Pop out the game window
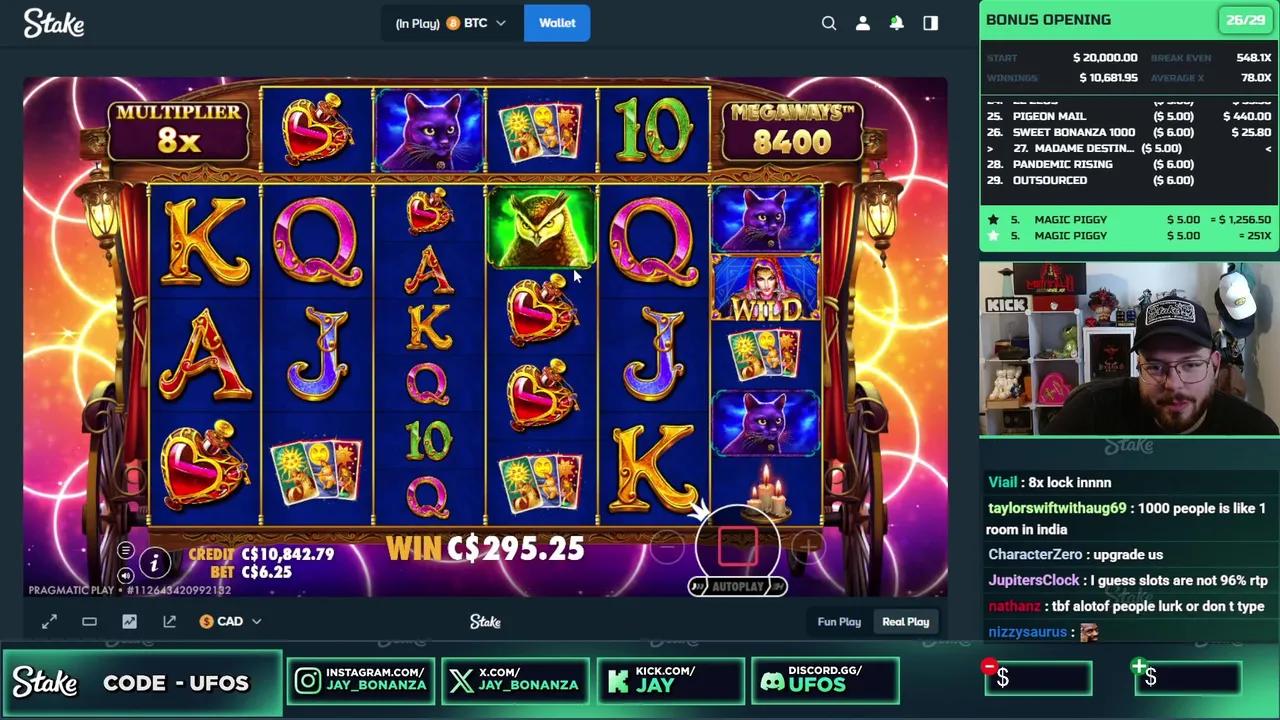The height and width of the screenshot is (720, 1280). tap(169, 622)
